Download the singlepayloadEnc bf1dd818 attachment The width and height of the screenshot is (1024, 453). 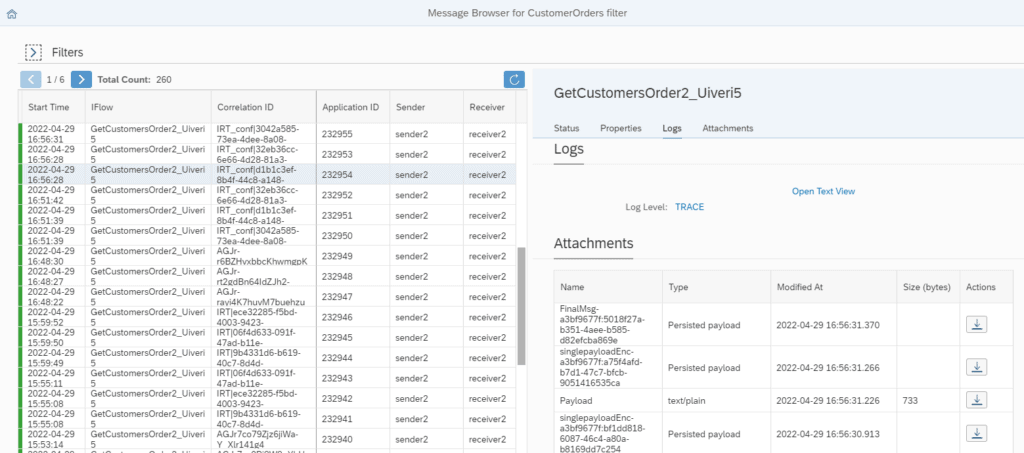click(976, 432)
